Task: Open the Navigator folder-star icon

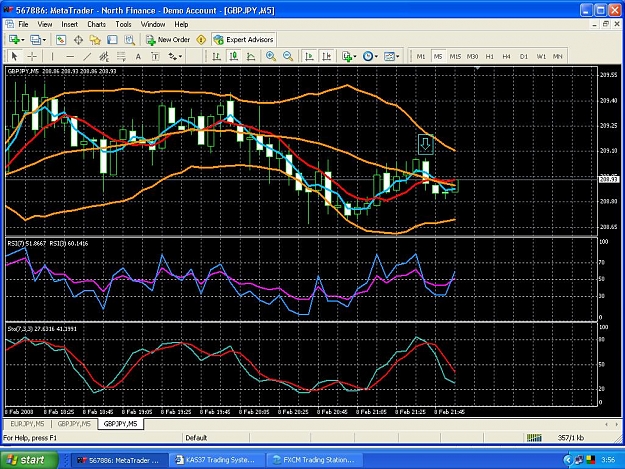Action: click(x=95, y=39)
